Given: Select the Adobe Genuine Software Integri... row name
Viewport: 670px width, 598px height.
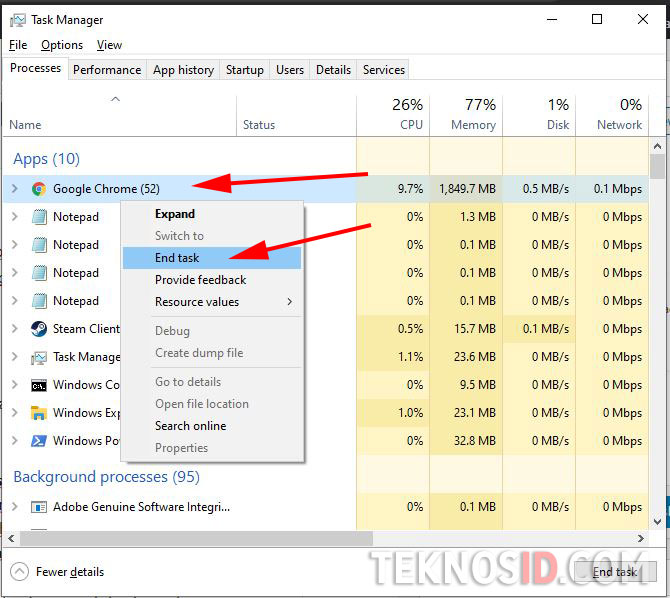Looking at the screenshot, I should pos(141,507).
